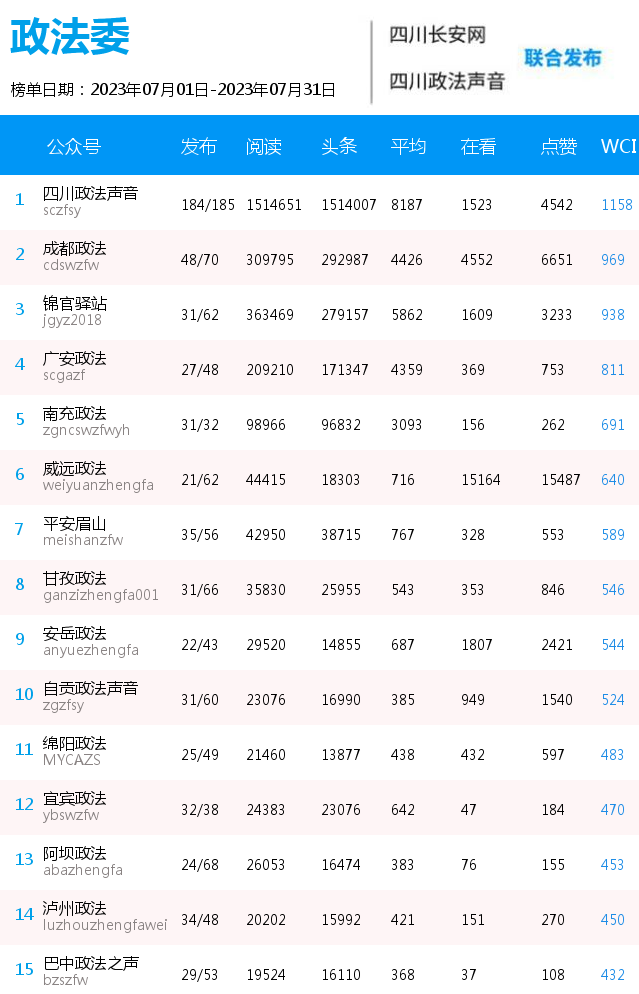Image resolution: width=639 pixels, height=994 pixels.
Task: Click the WCI column header
Action: pyautogui.click(x=618, y=146)
